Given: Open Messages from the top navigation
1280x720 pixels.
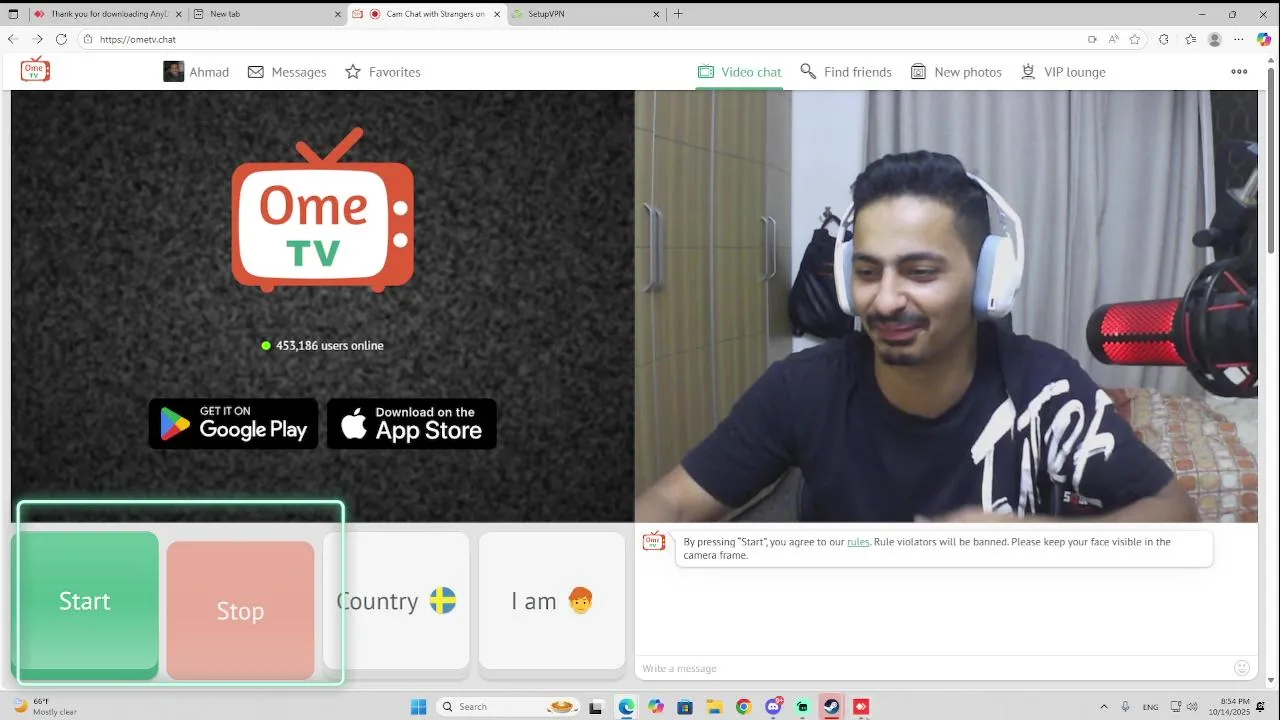Looking at the screenshot, I should point(287,72).
